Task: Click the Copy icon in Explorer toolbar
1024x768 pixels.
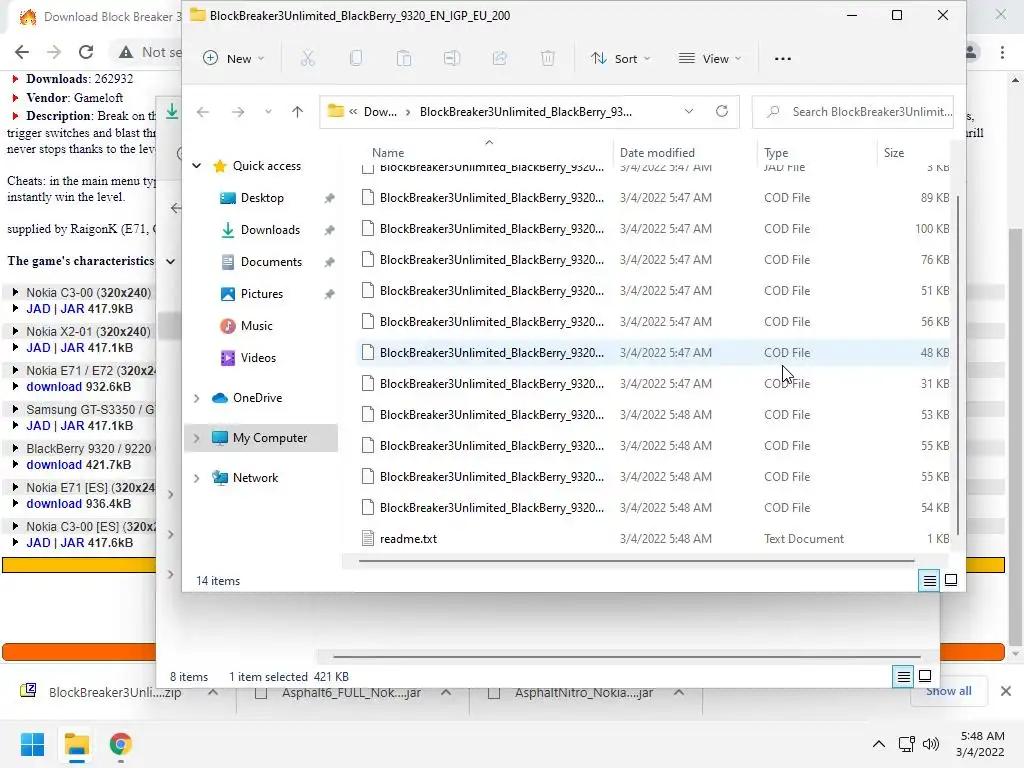Action: point(356,59)
